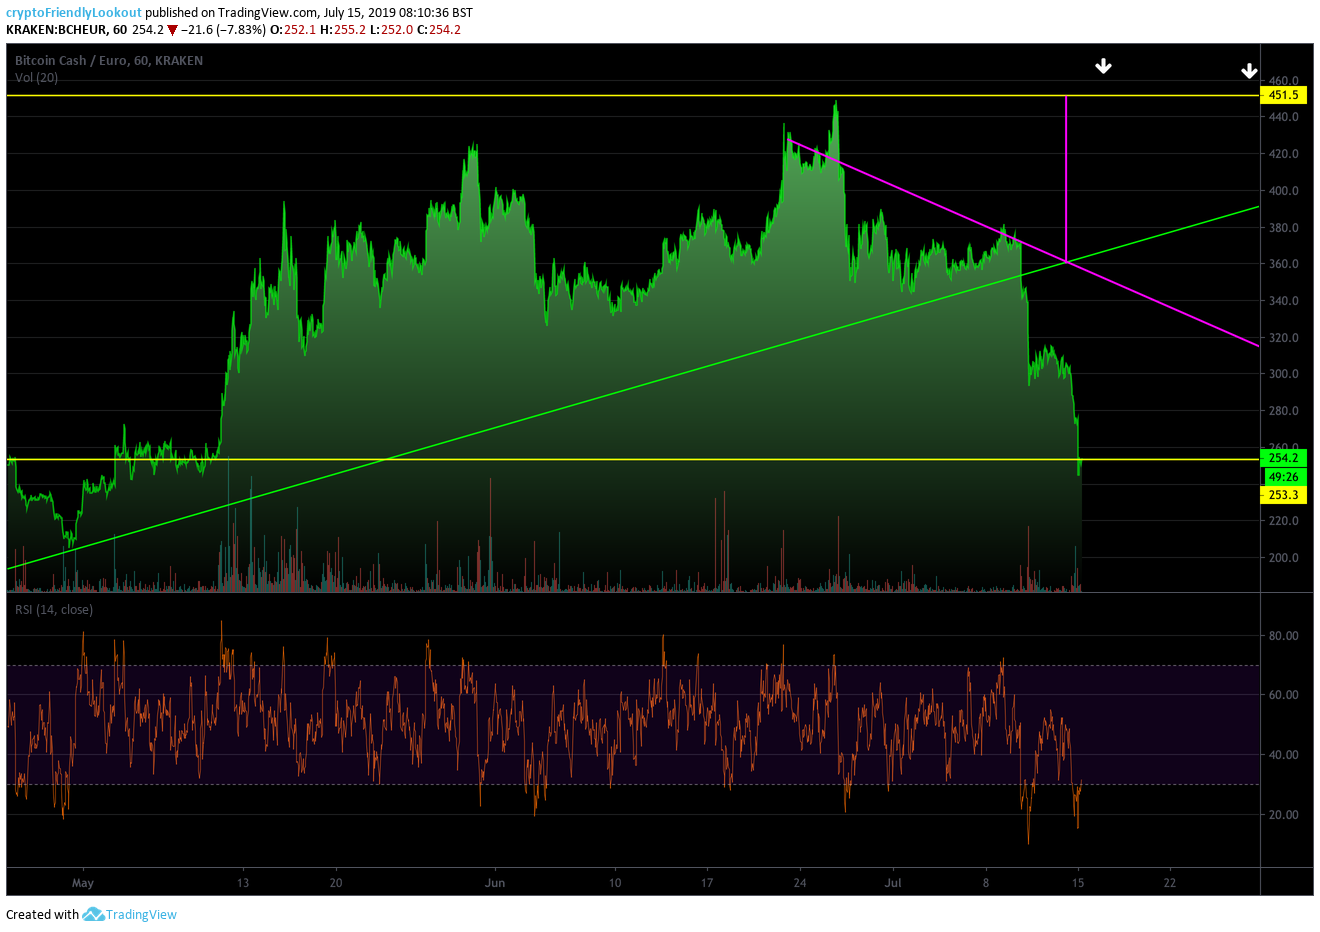Click the 20.00 RSI axis label
Viewport: 1320px width, 932px height.
1284,815
